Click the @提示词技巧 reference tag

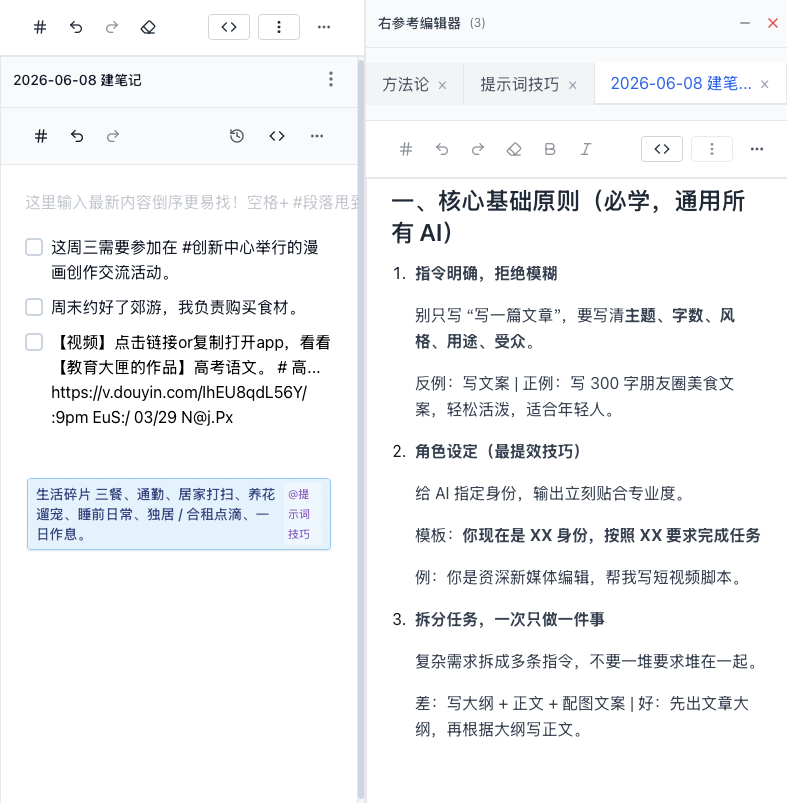(x=299, y=514)
